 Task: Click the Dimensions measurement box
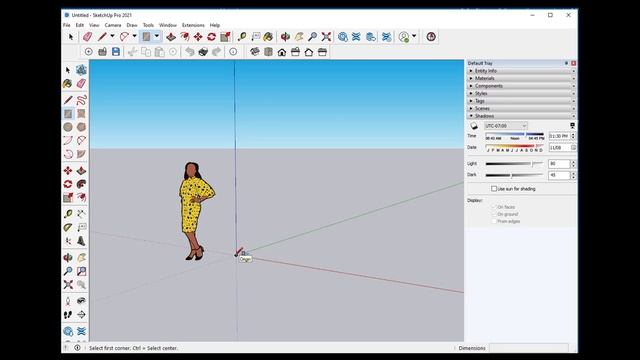click(529, 348)
